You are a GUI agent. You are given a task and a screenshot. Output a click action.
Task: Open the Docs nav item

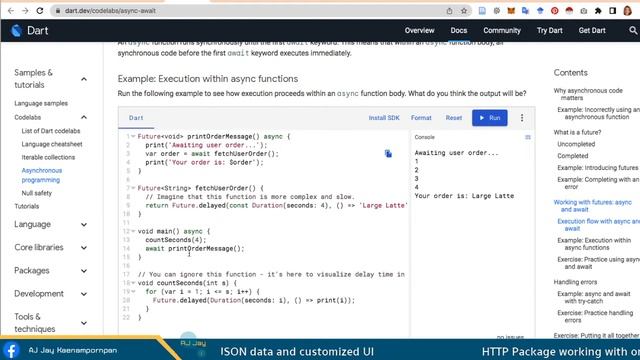coord(458,31)
